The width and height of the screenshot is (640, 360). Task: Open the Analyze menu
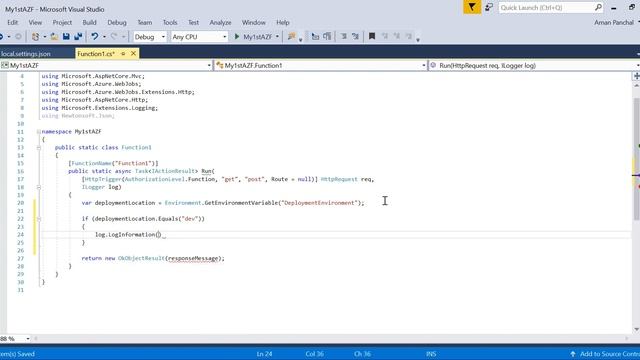pos(220,22)
